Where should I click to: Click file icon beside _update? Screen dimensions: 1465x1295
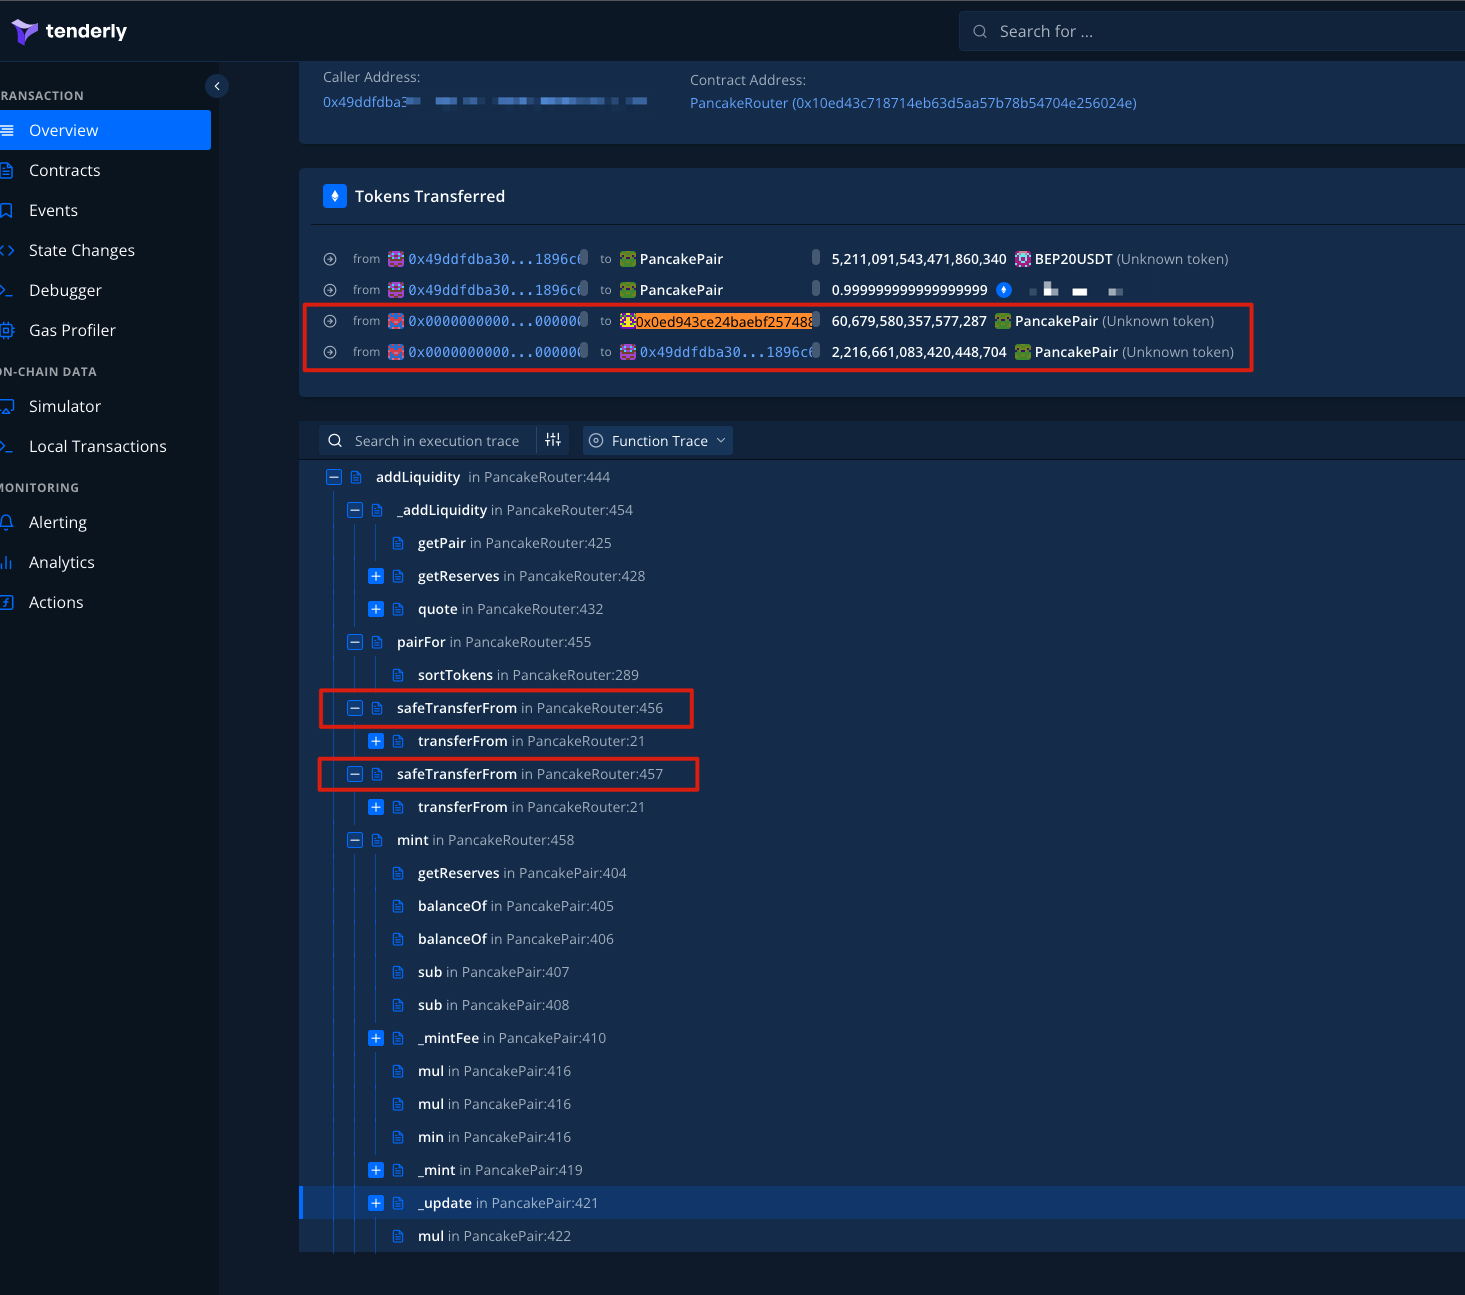click(398, 1203)
